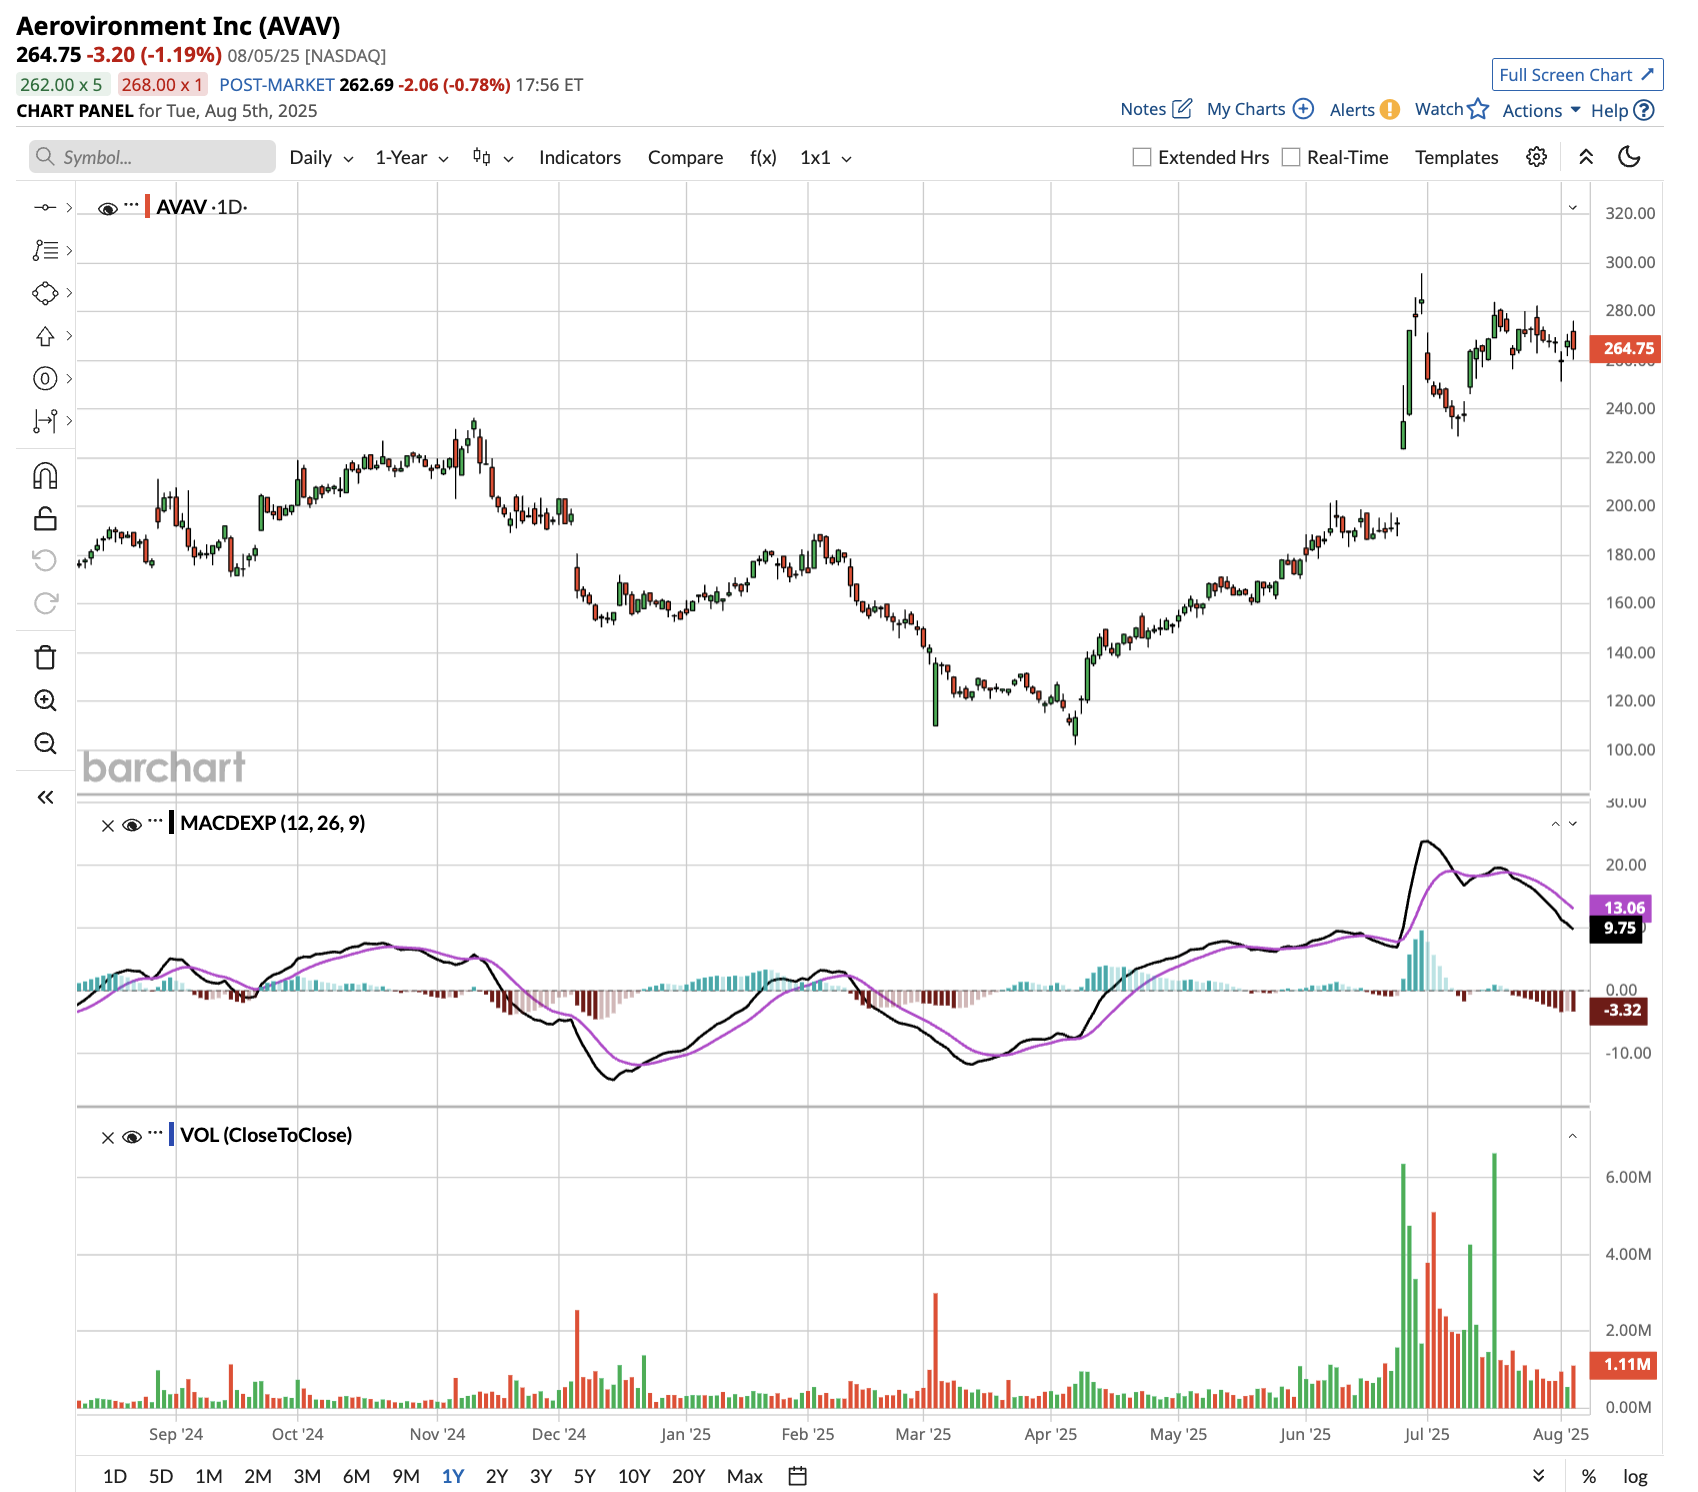Expand the Actions dropdown
This screenshot has height=1492, width=1698.
tap(1541, 110)
